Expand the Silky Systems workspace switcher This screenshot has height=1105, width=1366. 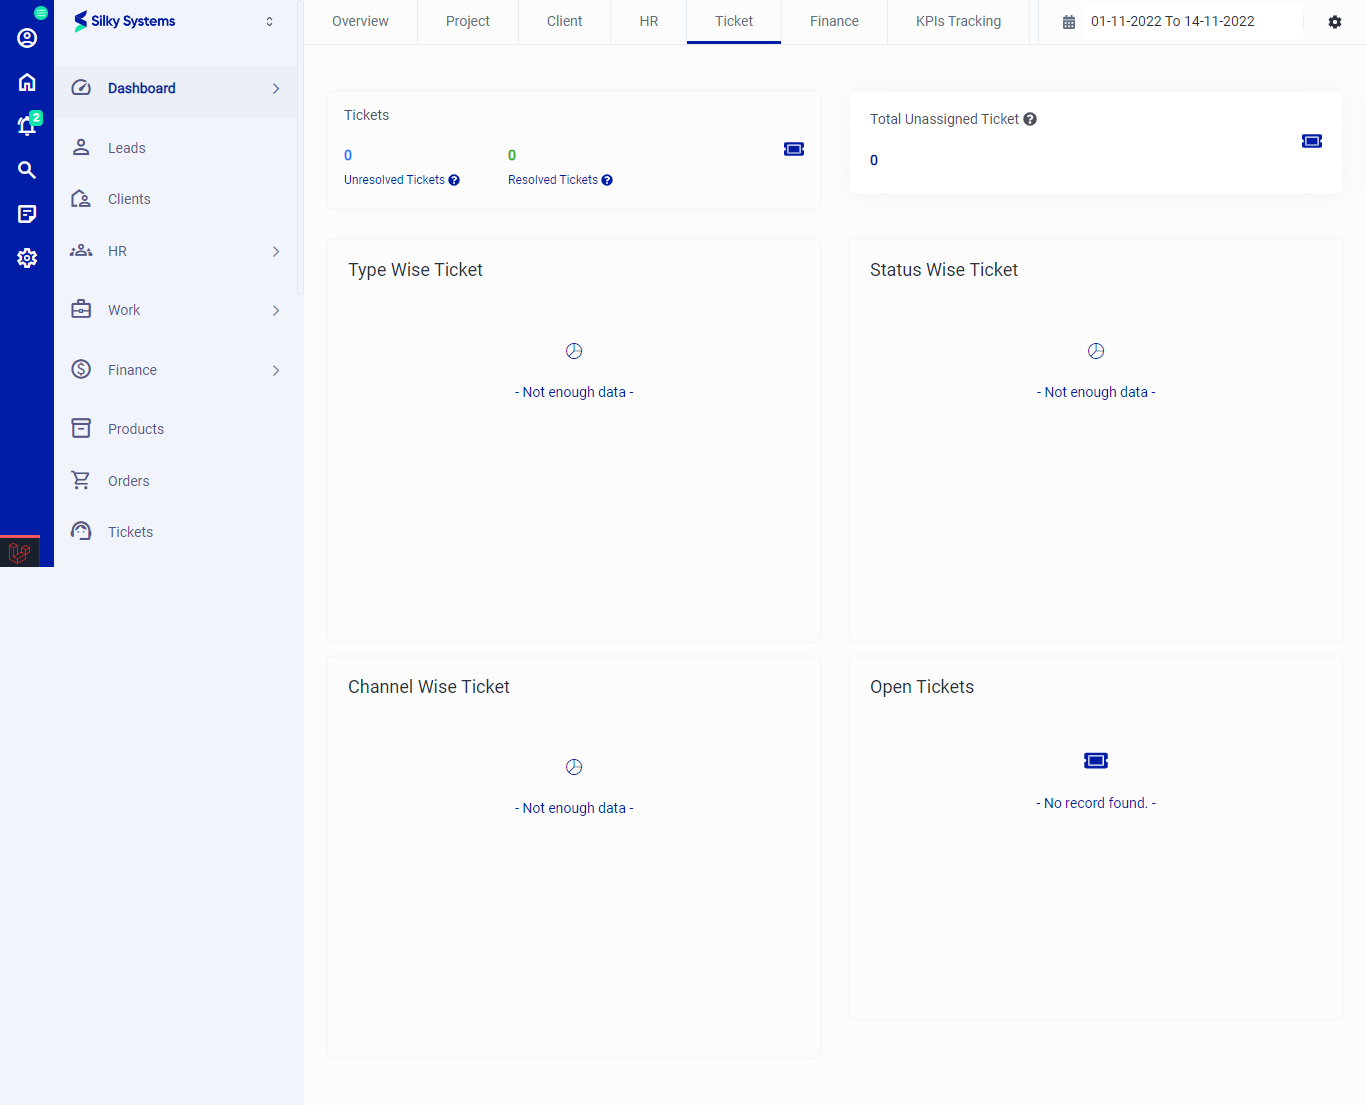(269, 21)
